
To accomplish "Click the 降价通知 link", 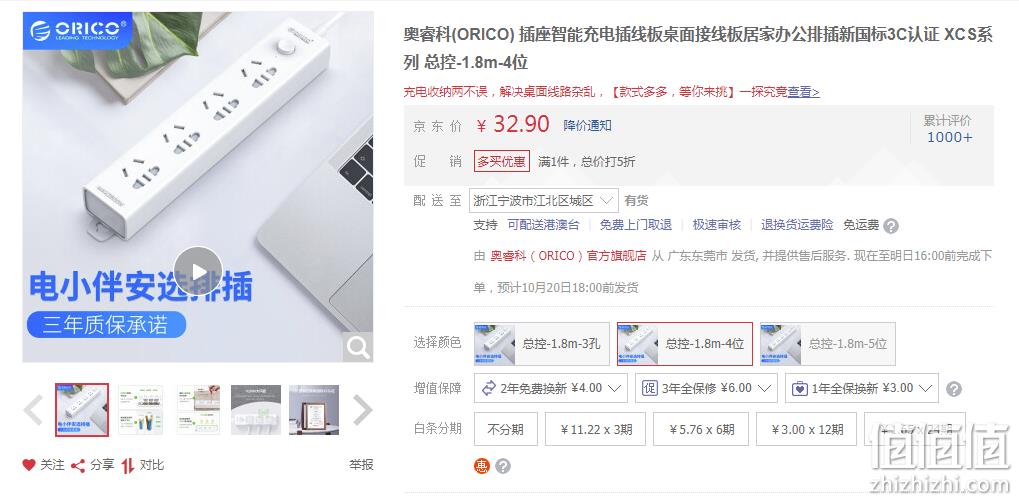I will 587,126.
